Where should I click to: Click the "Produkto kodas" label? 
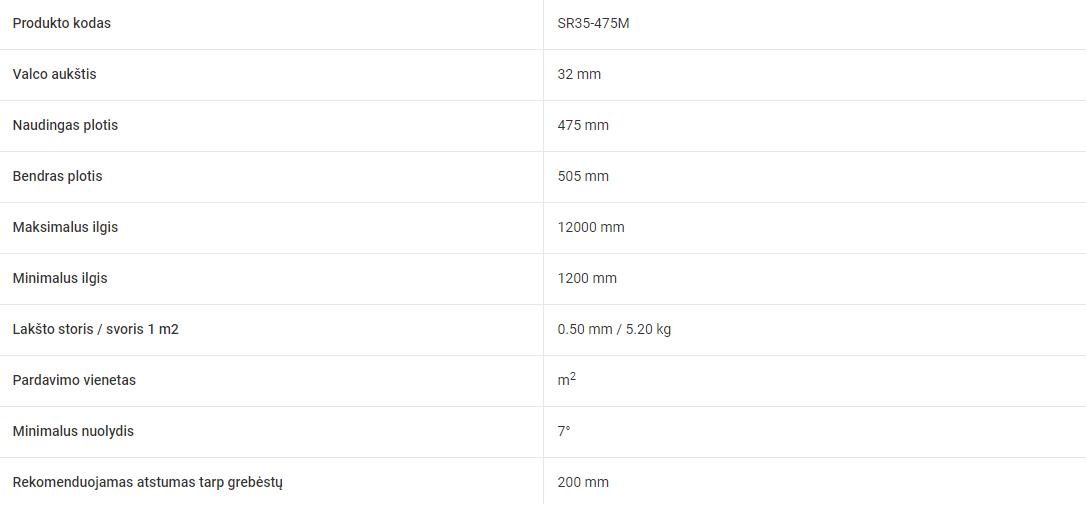pyautogui.click(x=62, y=24)
